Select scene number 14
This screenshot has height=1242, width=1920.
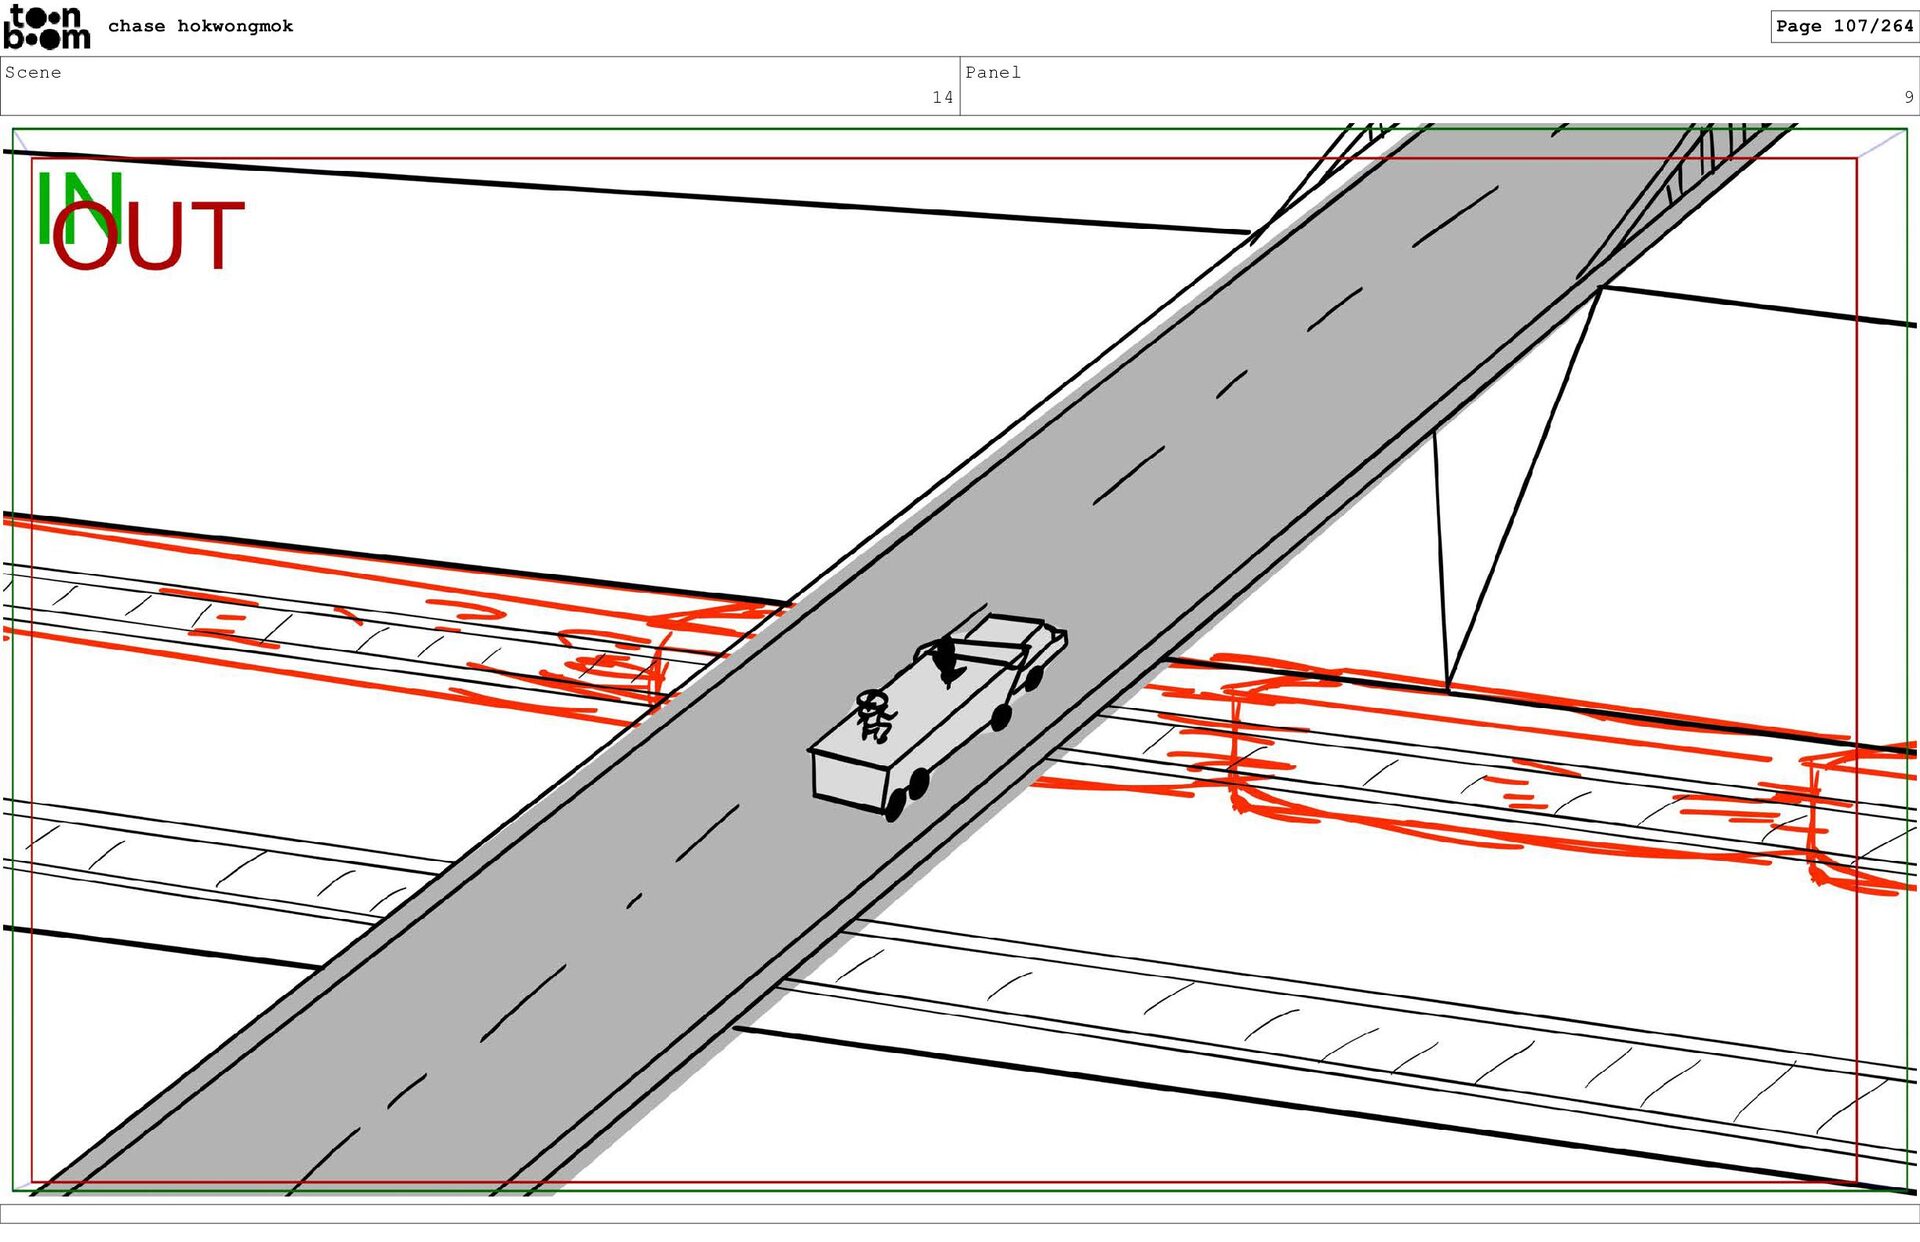942,97
